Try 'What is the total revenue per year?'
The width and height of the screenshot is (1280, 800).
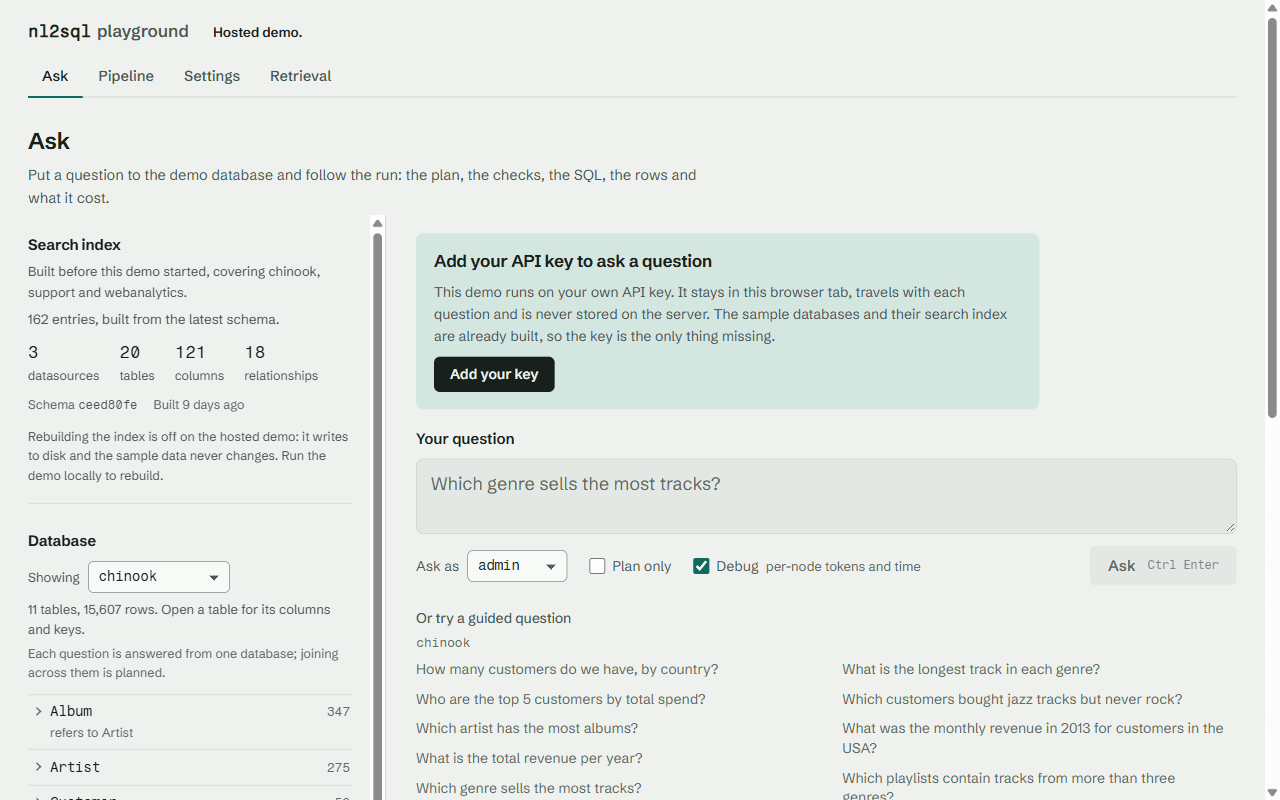tap(529, 758)
